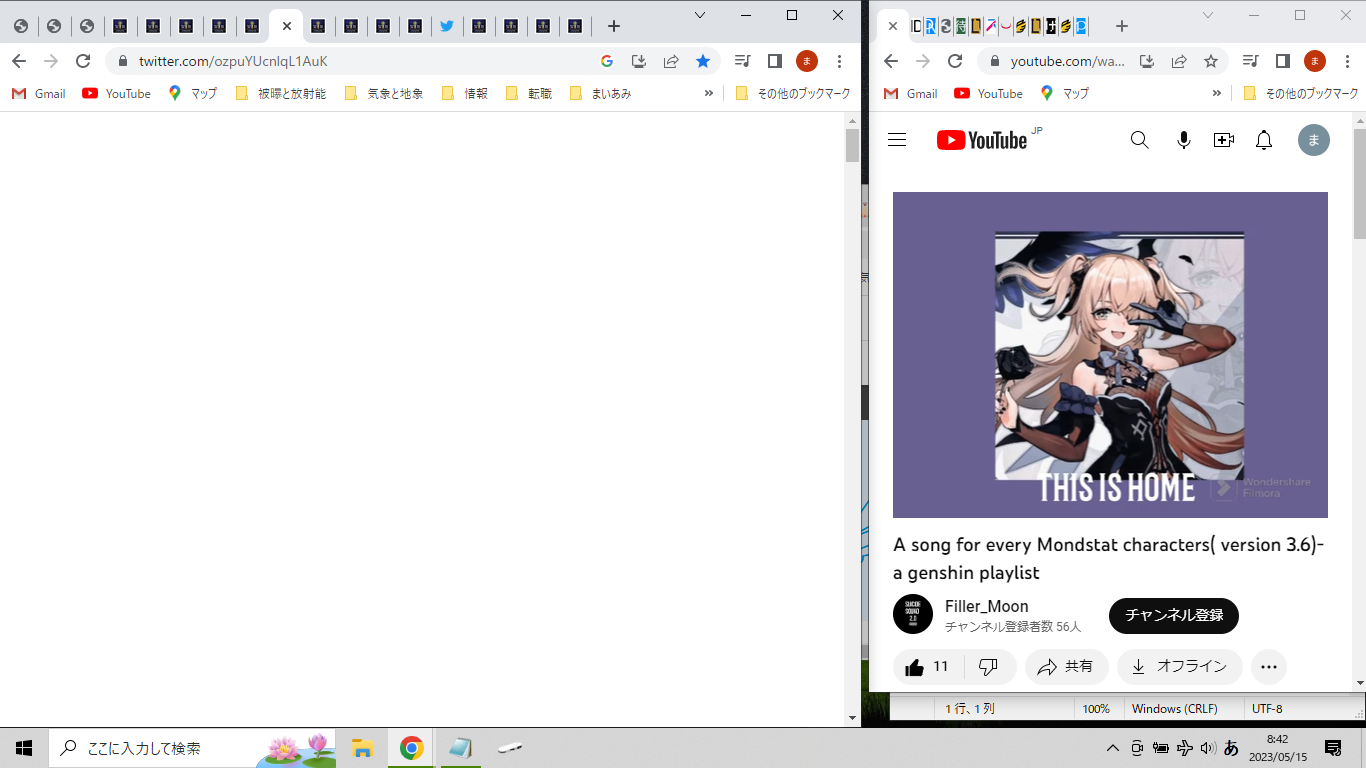Open media controls in the YouTube window
The image size is (1366, 768).
(1250, 61)
